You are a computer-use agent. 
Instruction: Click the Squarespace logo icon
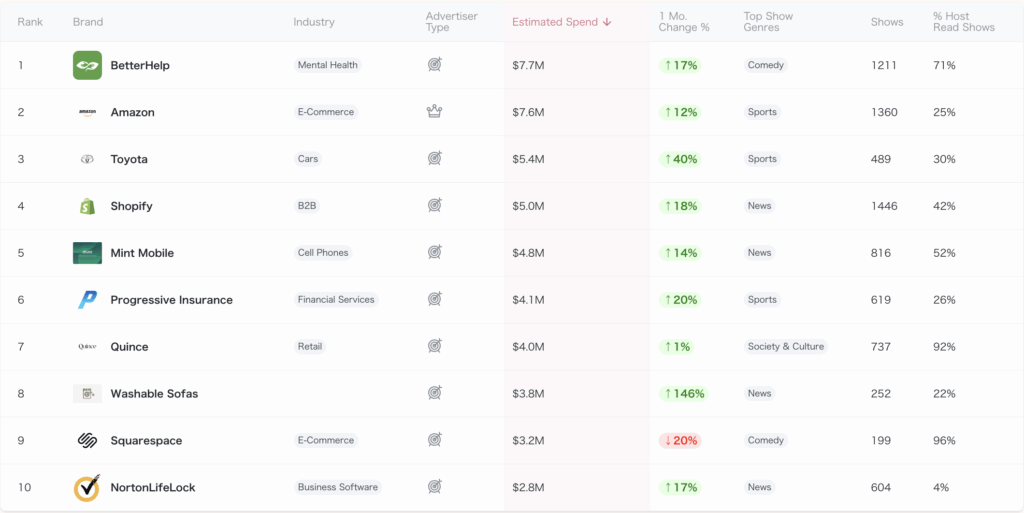point(87,440)
